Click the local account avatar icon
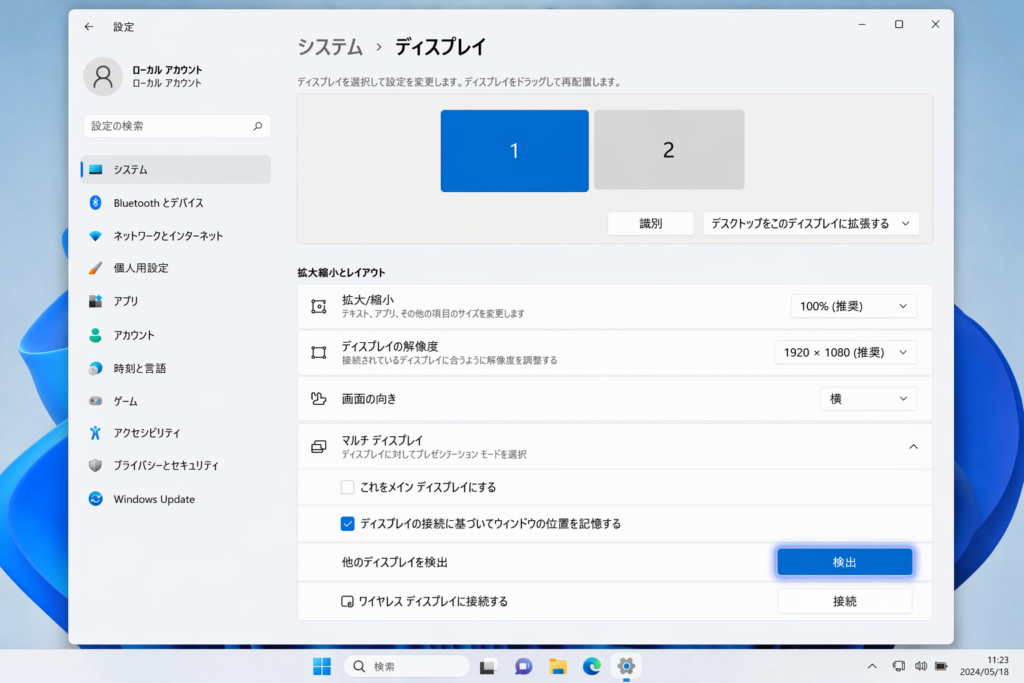The height and width of the screenshot is (683, 1024). tap(103, 76)
